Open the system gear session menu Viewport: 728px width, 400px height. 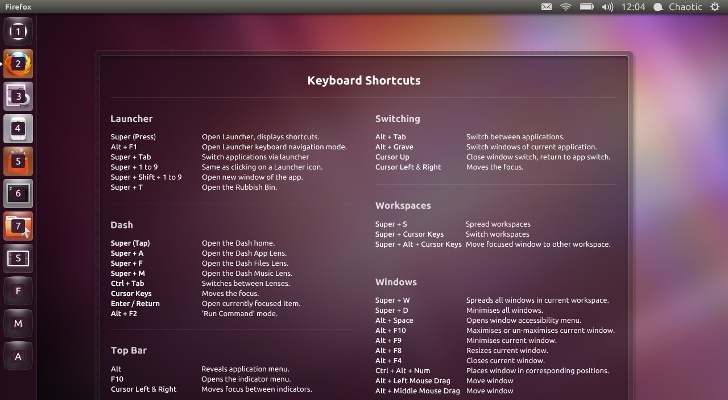(x=716, y=7)
